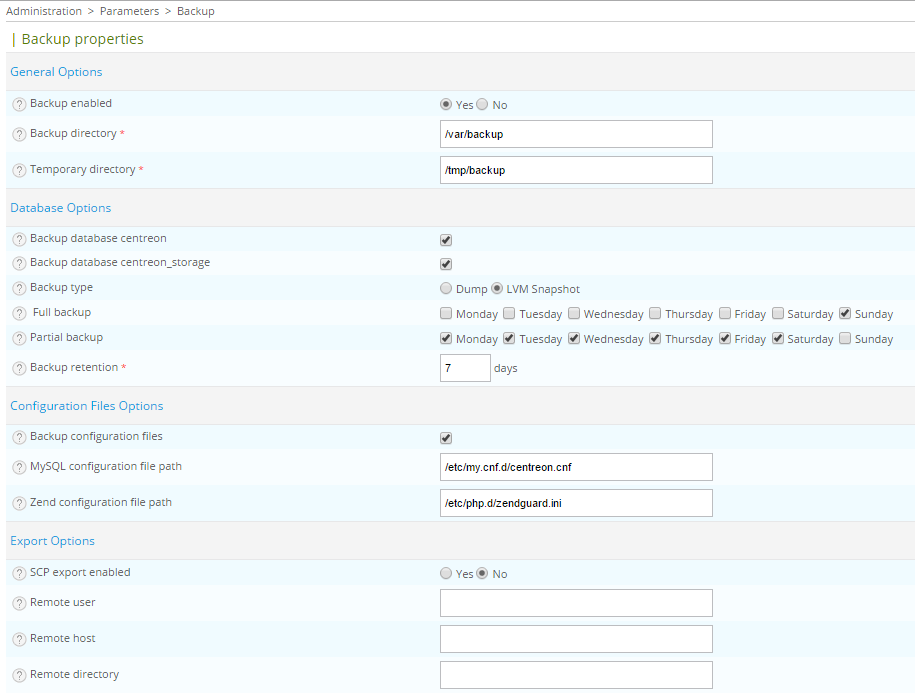Image resolution: width=915 pixels, height=694 pixels.
Task: Click the Backup breadcrumb link
Action: tap(195, 11)
